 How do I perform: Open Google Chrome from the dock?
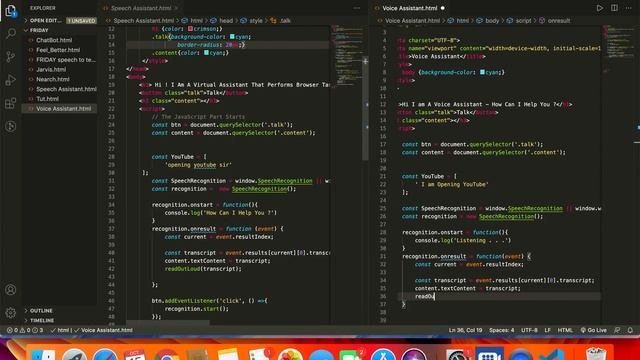(x=167, y=354)
